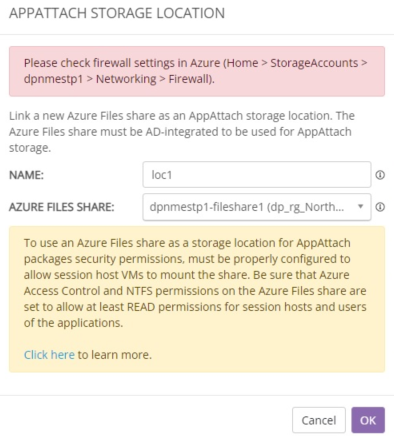Click the info icon beside the Name field

click(x=380, y=175)
